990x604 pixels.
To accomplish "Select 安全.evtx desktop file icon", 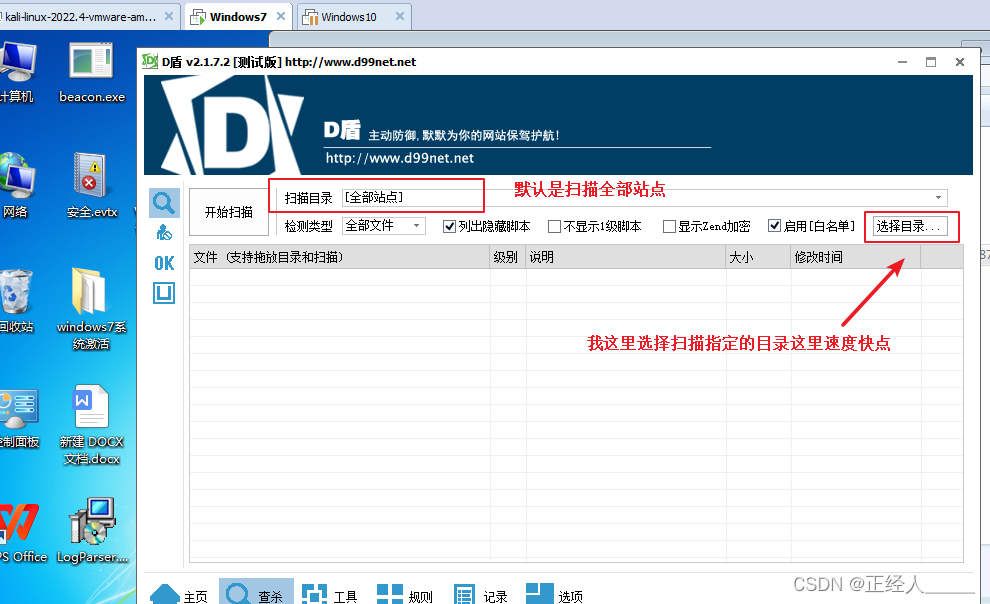I will (92, 186).
